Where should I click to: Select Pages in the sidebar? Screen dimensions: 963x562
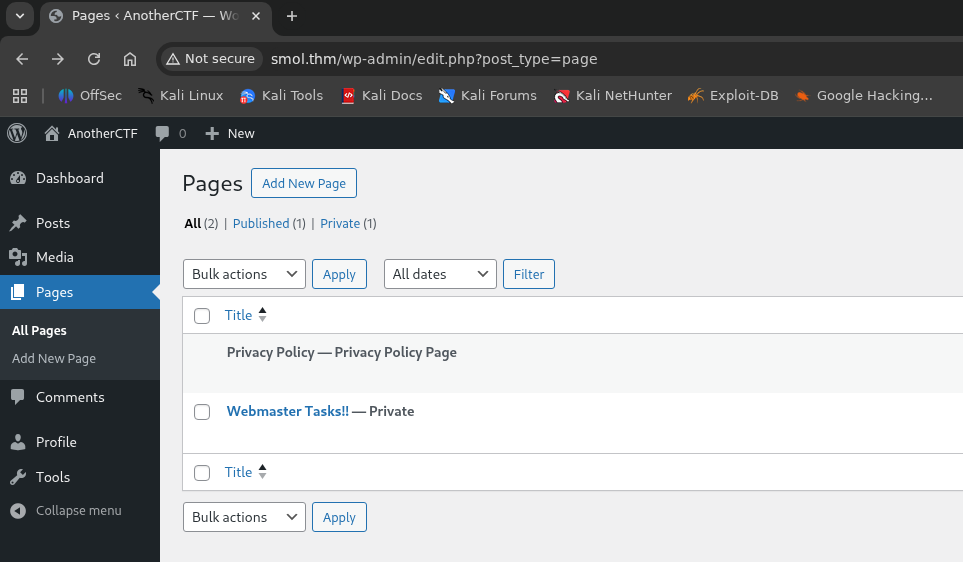click(x=80, y=292)
